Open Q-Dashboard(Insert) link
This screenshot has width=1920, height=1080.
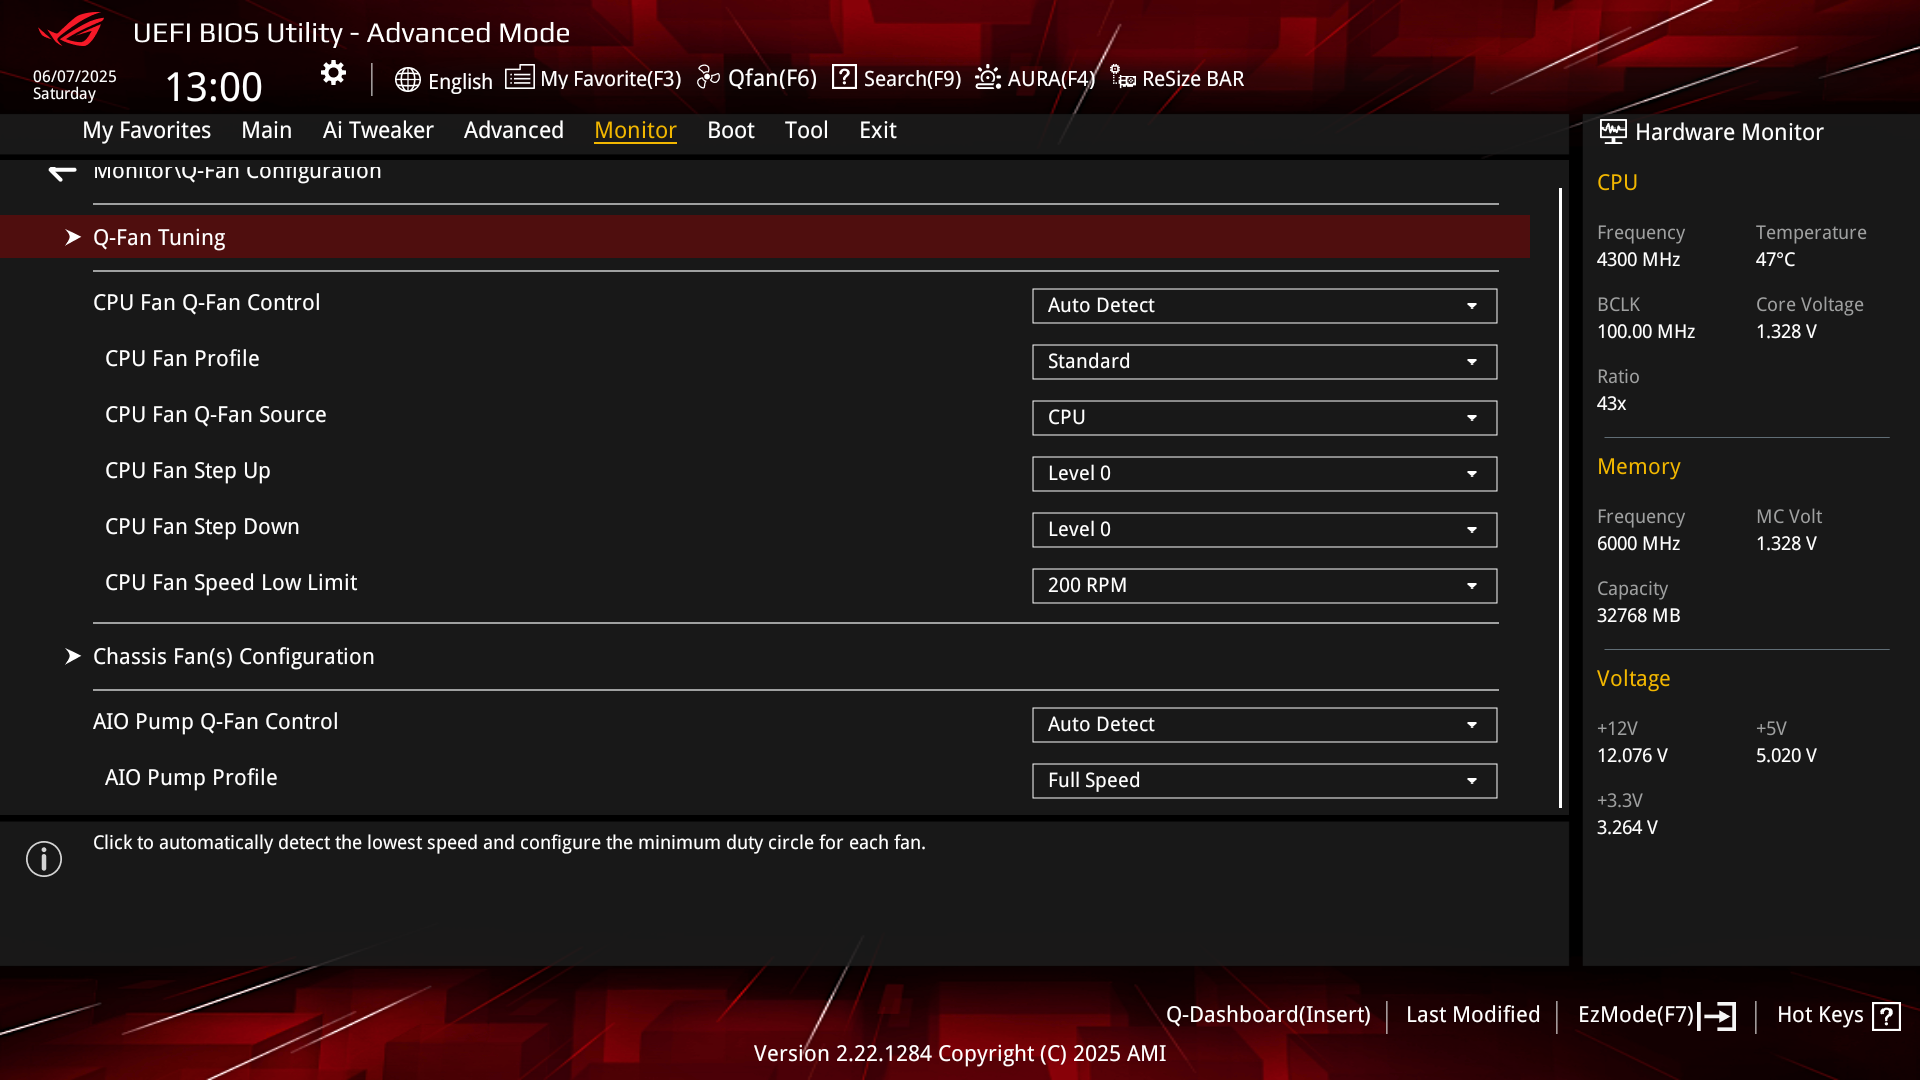1267,1015
